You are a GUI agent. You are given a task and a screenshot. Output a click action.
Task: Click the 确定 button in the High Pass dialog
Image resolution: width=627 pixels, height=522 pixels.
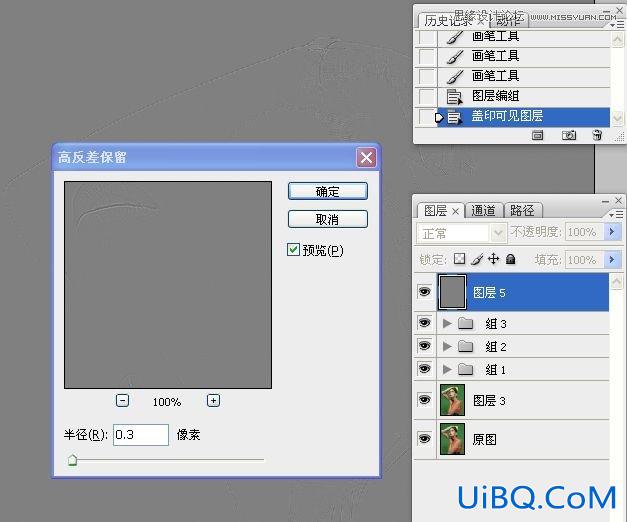[x=327, y=191]
